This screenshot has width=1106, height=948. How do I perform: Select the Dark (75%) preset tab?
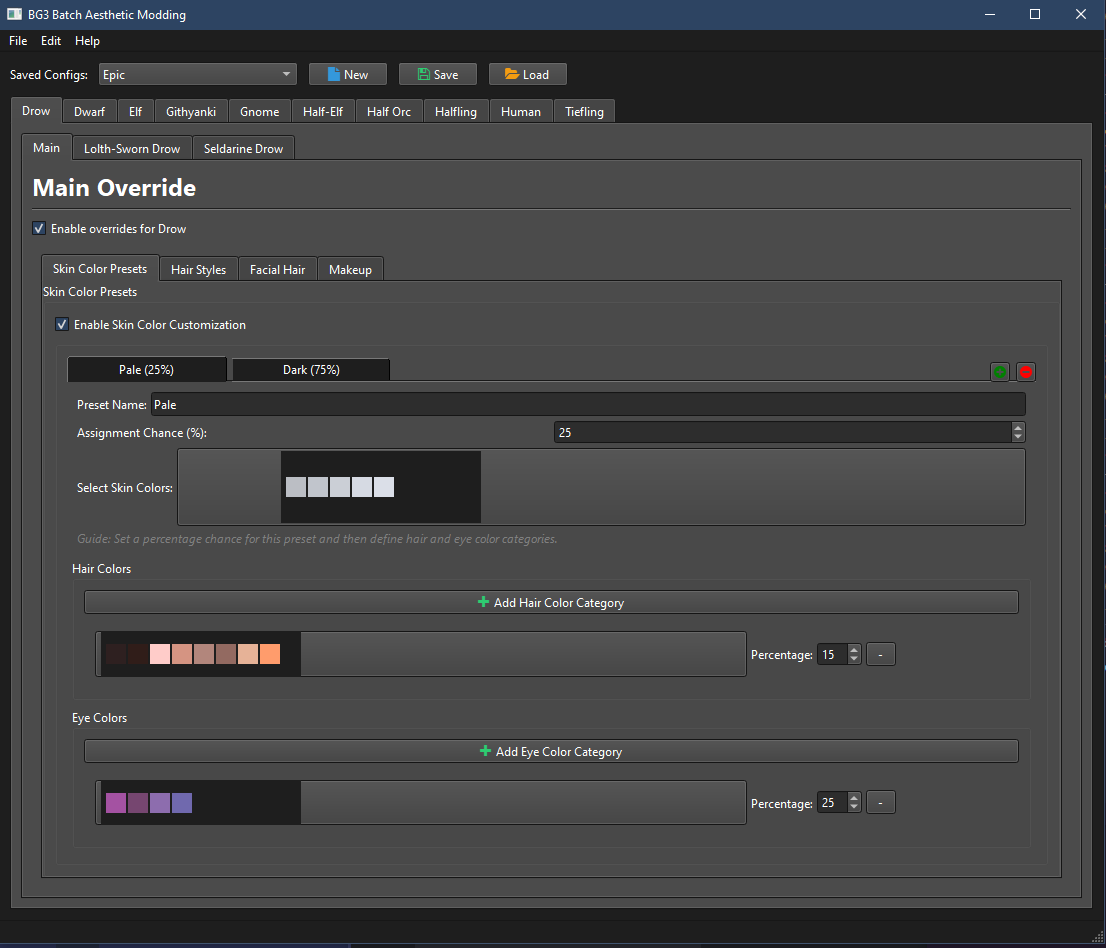pyautogui.click(x=311, y=370)
